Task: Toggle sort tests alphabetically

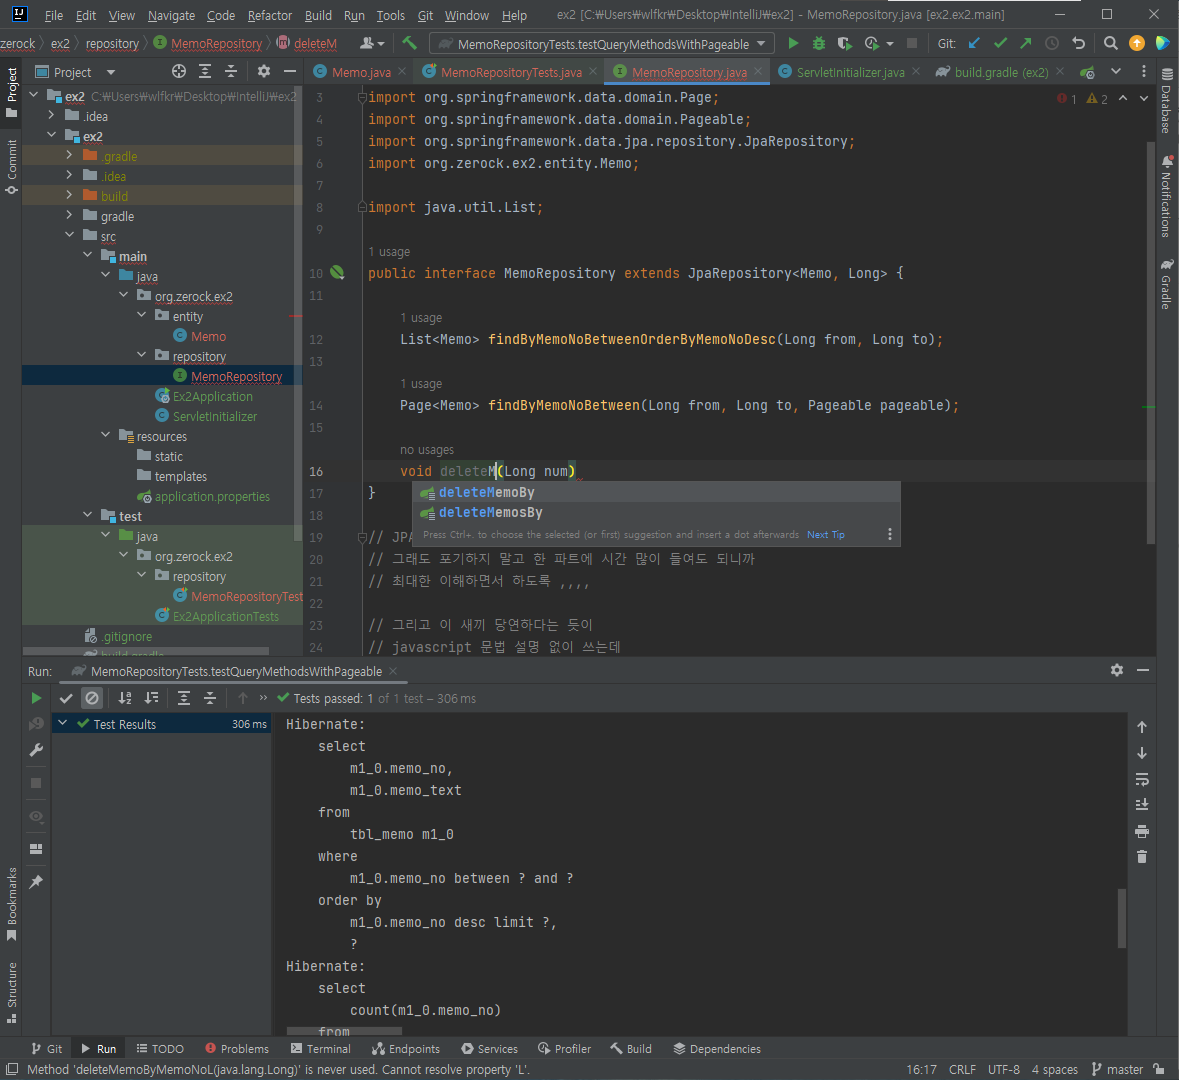Action: [x=125, y=698]
